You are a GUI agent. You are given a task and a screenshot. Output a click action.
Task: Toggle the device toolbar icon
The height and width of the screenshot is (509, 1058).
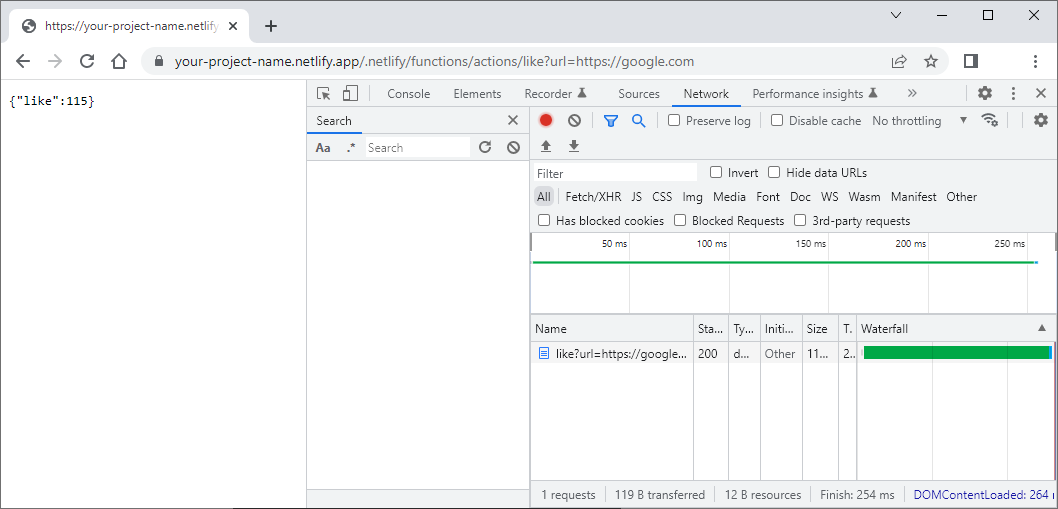tap(350, 93)
